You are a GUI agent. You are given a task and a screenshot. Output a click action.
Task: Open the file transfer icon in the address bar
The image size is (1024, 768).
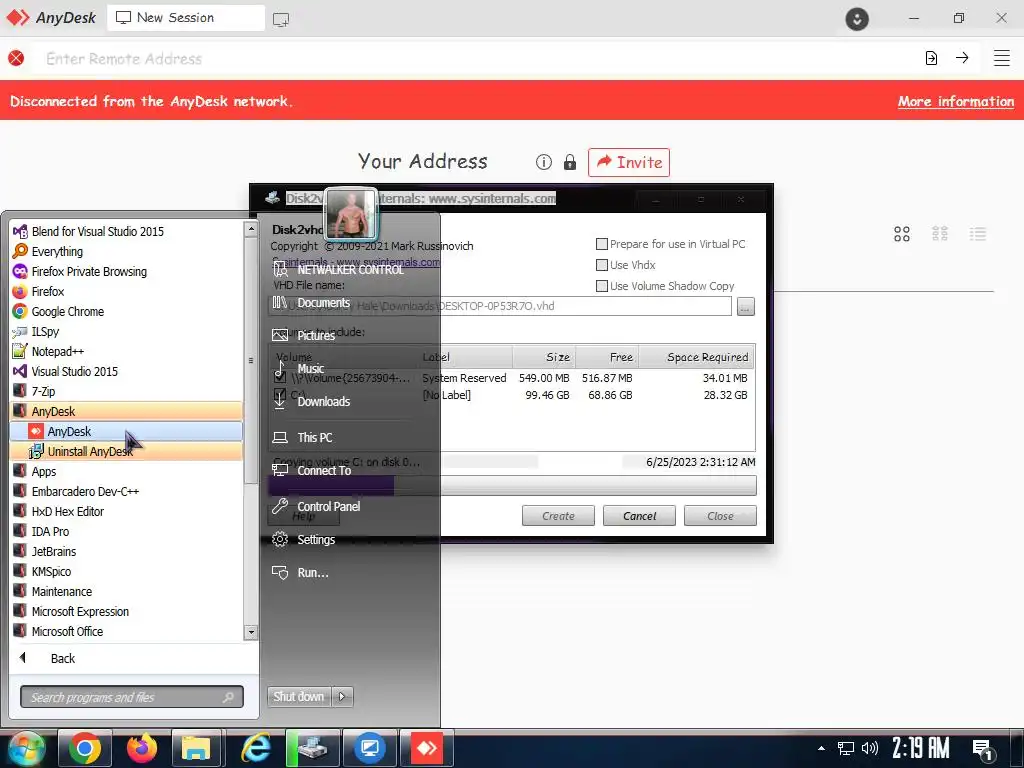(931, 58)
